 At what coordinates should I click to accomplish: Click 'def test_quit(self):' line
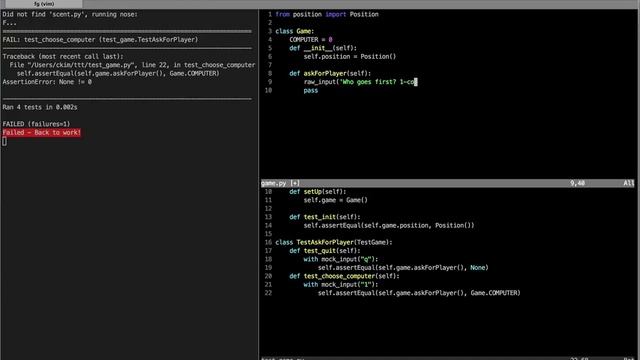(x=325, y=251)
